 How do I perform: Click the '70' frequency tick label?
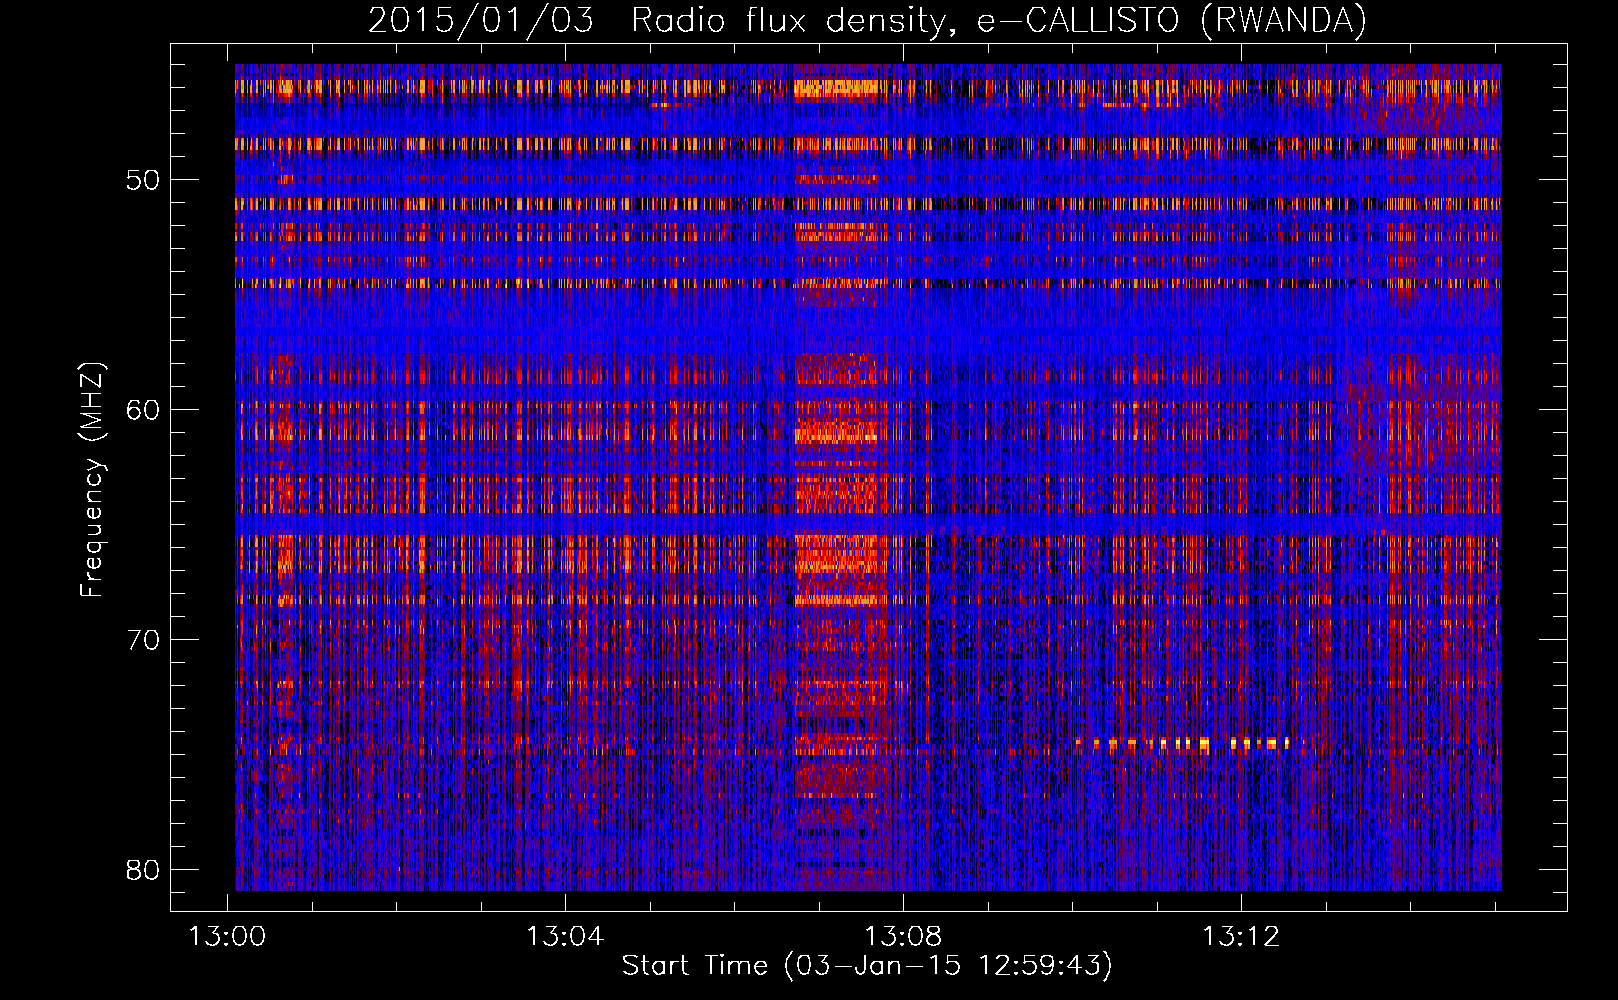(143, 640)
